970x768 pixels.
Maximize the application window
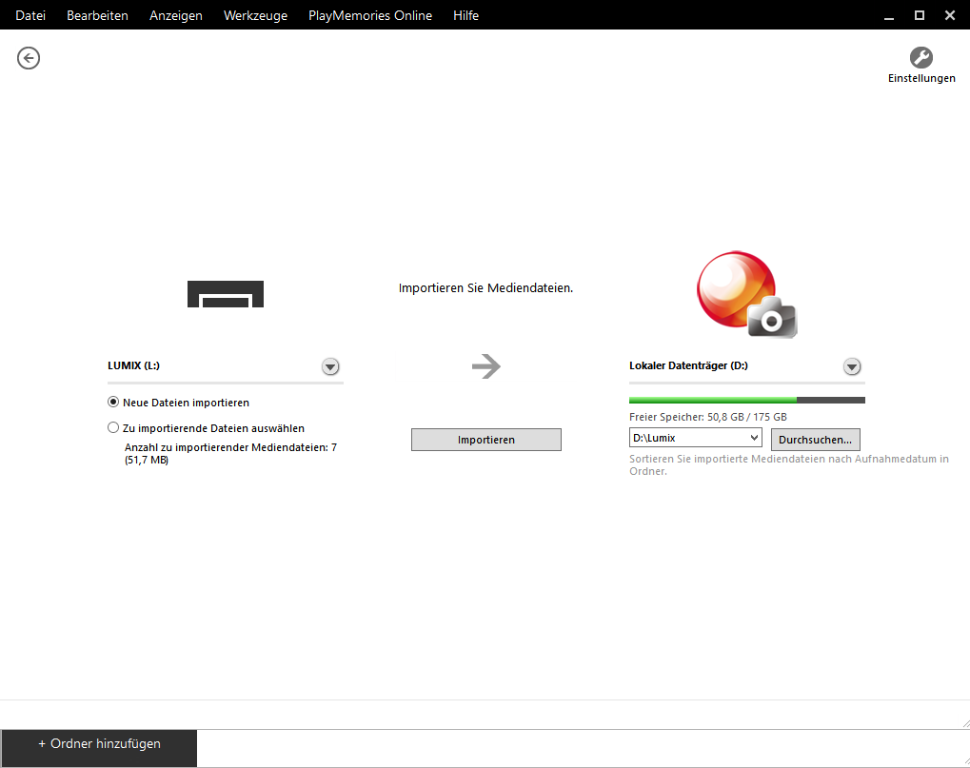[x=919, y=15]
